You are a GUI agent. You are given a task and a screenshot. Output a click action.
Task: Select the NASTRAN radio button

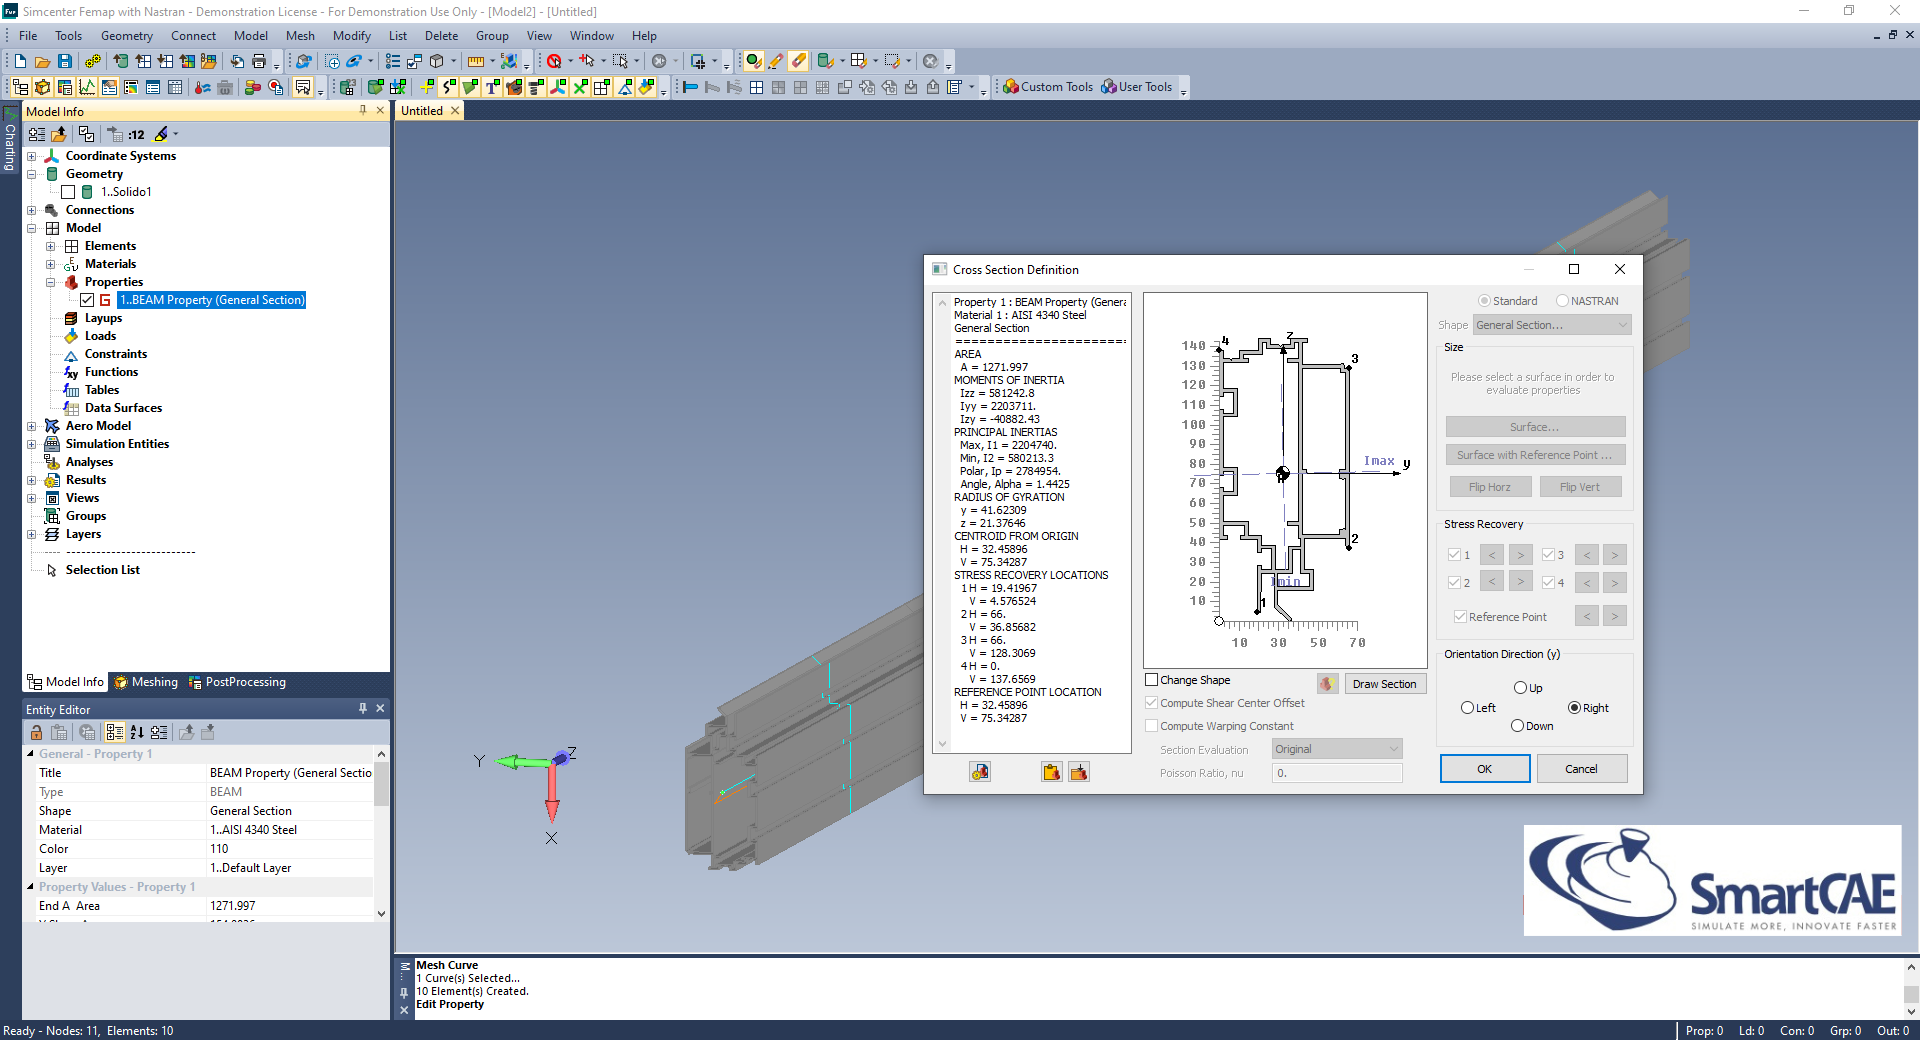pos(1562,301)
